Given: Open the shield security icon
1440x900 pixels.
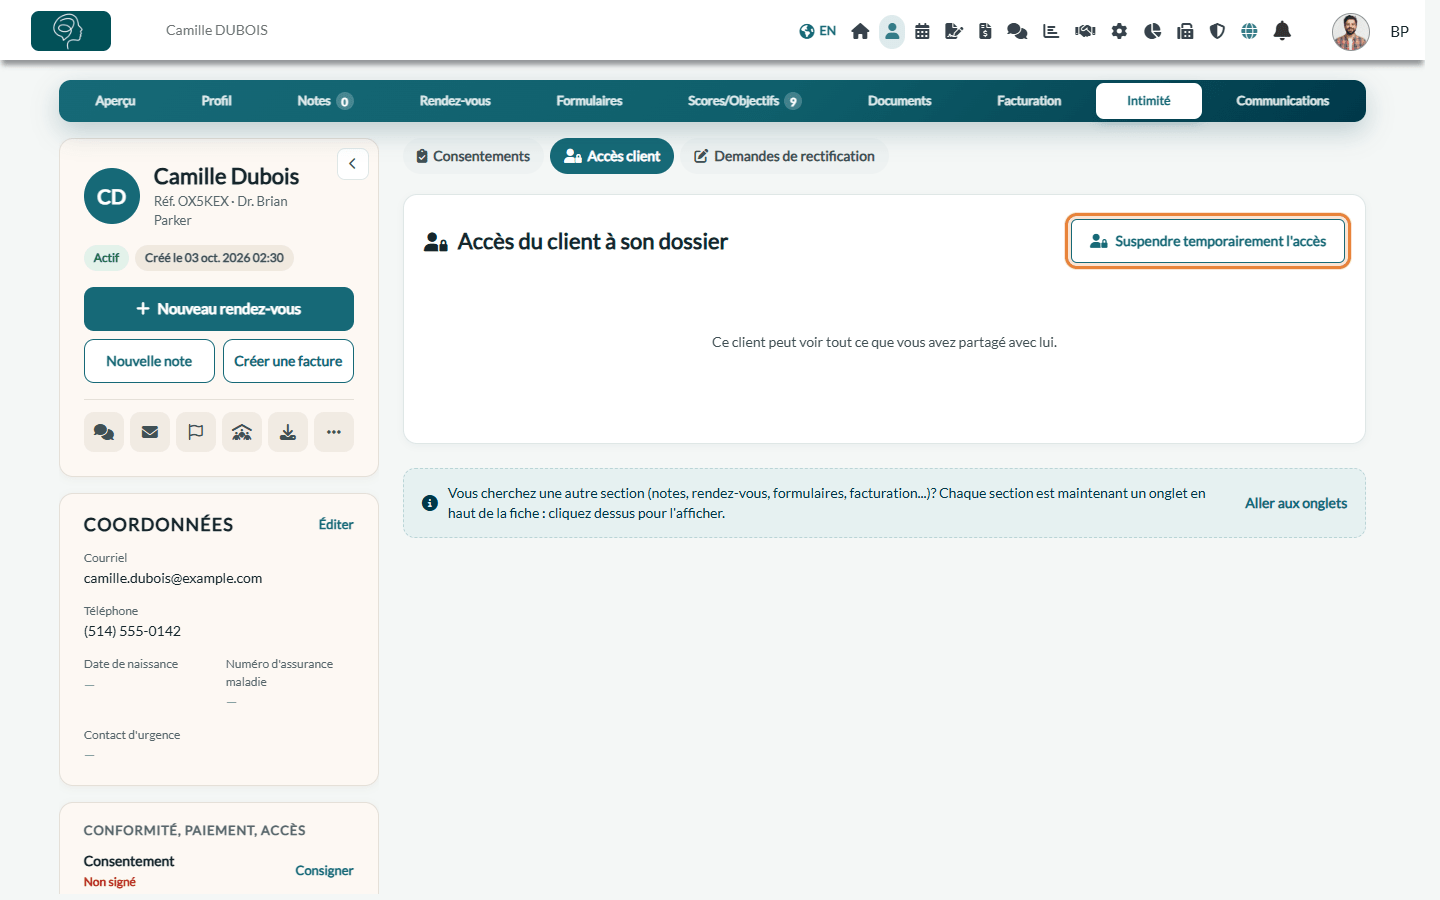Looking at the screenshot, I should 1217,31.
